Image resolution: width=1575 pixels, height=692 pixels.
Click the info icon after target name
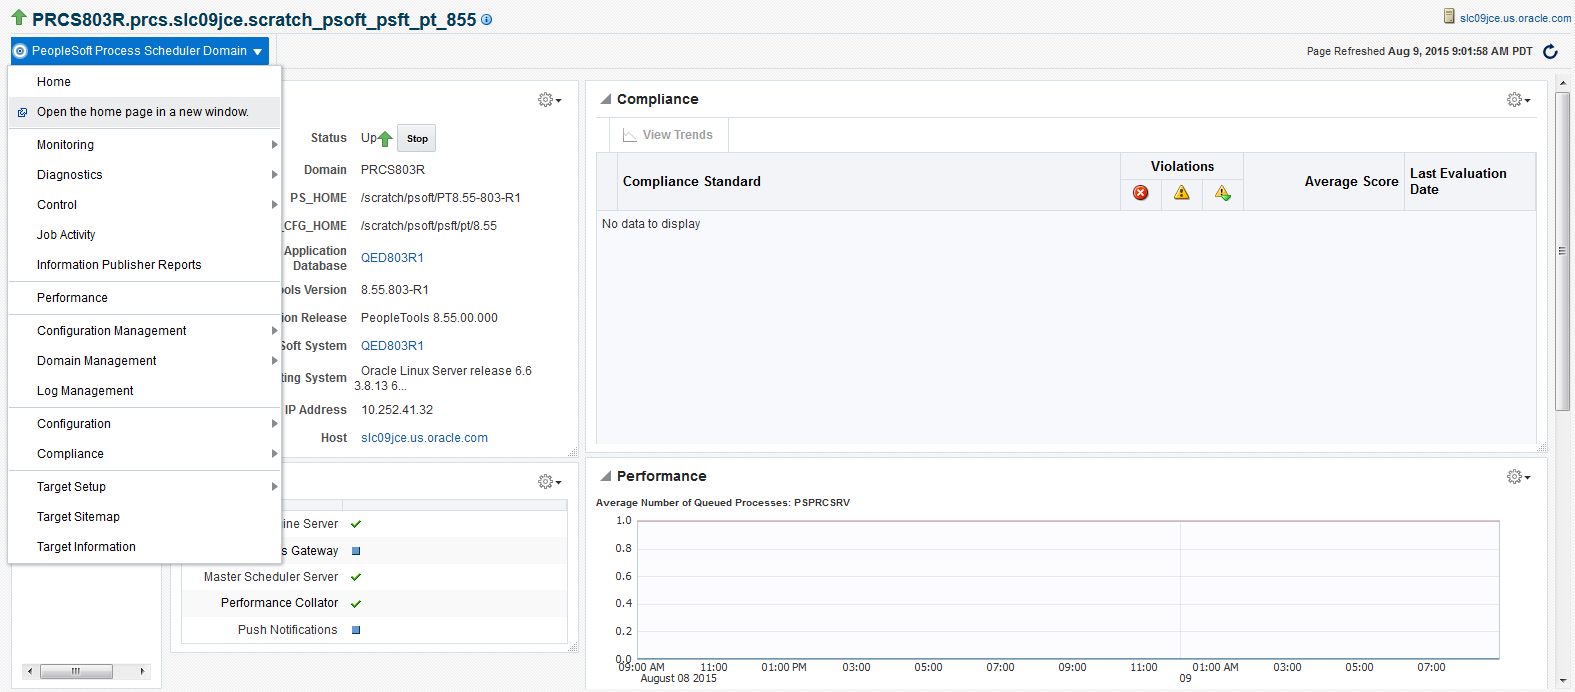486,20
